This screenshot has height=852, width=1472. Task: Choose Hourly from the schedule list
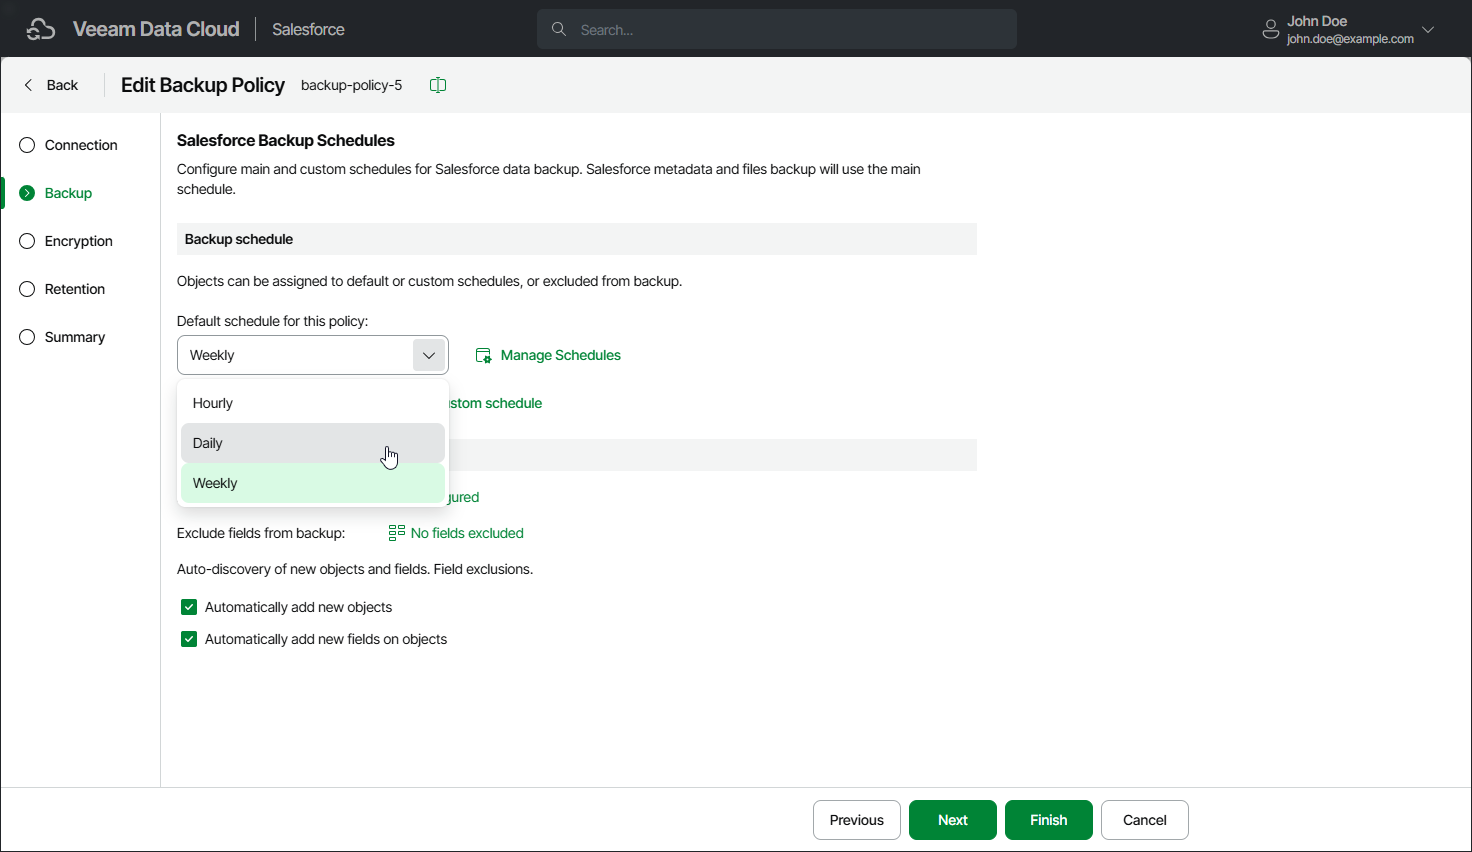pos(313,403)
